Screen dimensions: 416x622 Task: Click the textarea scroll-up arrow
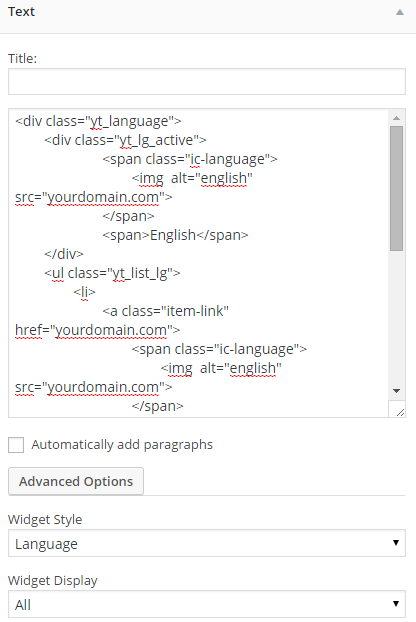point(396,118)
